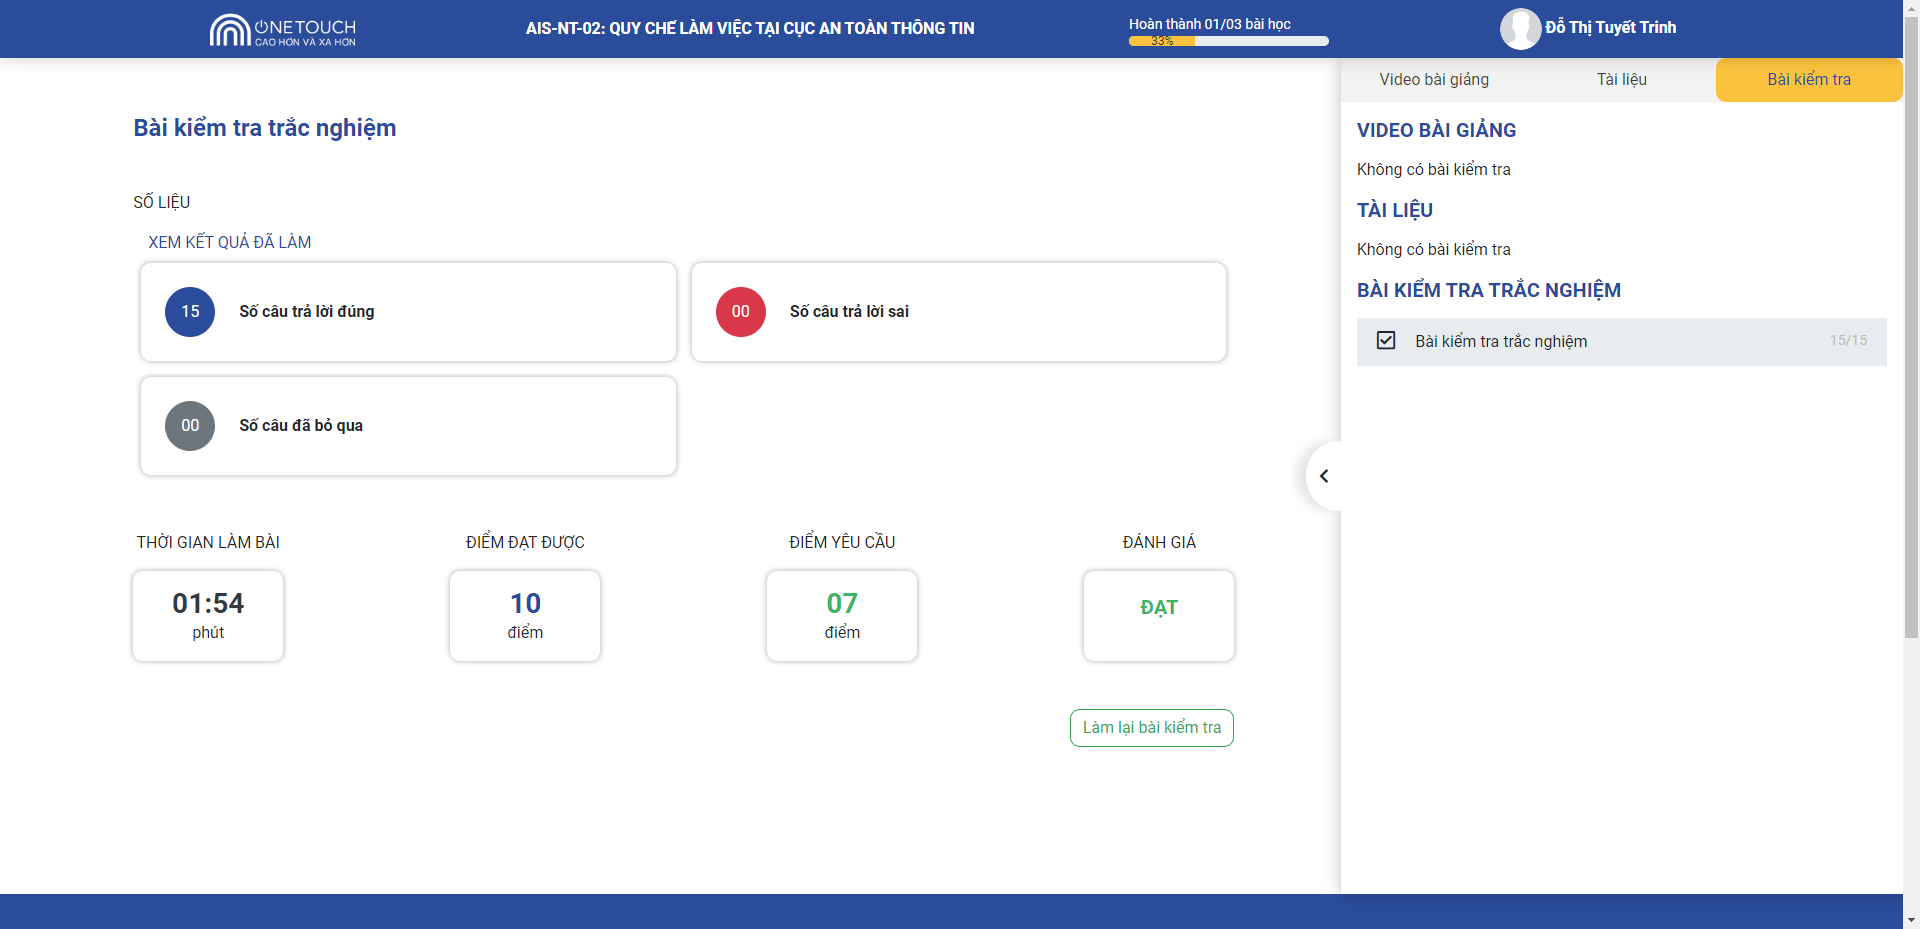Screen dimensions: 1920x929
Task: Click the user profile avatar
Action: [x=1519, y=29]
